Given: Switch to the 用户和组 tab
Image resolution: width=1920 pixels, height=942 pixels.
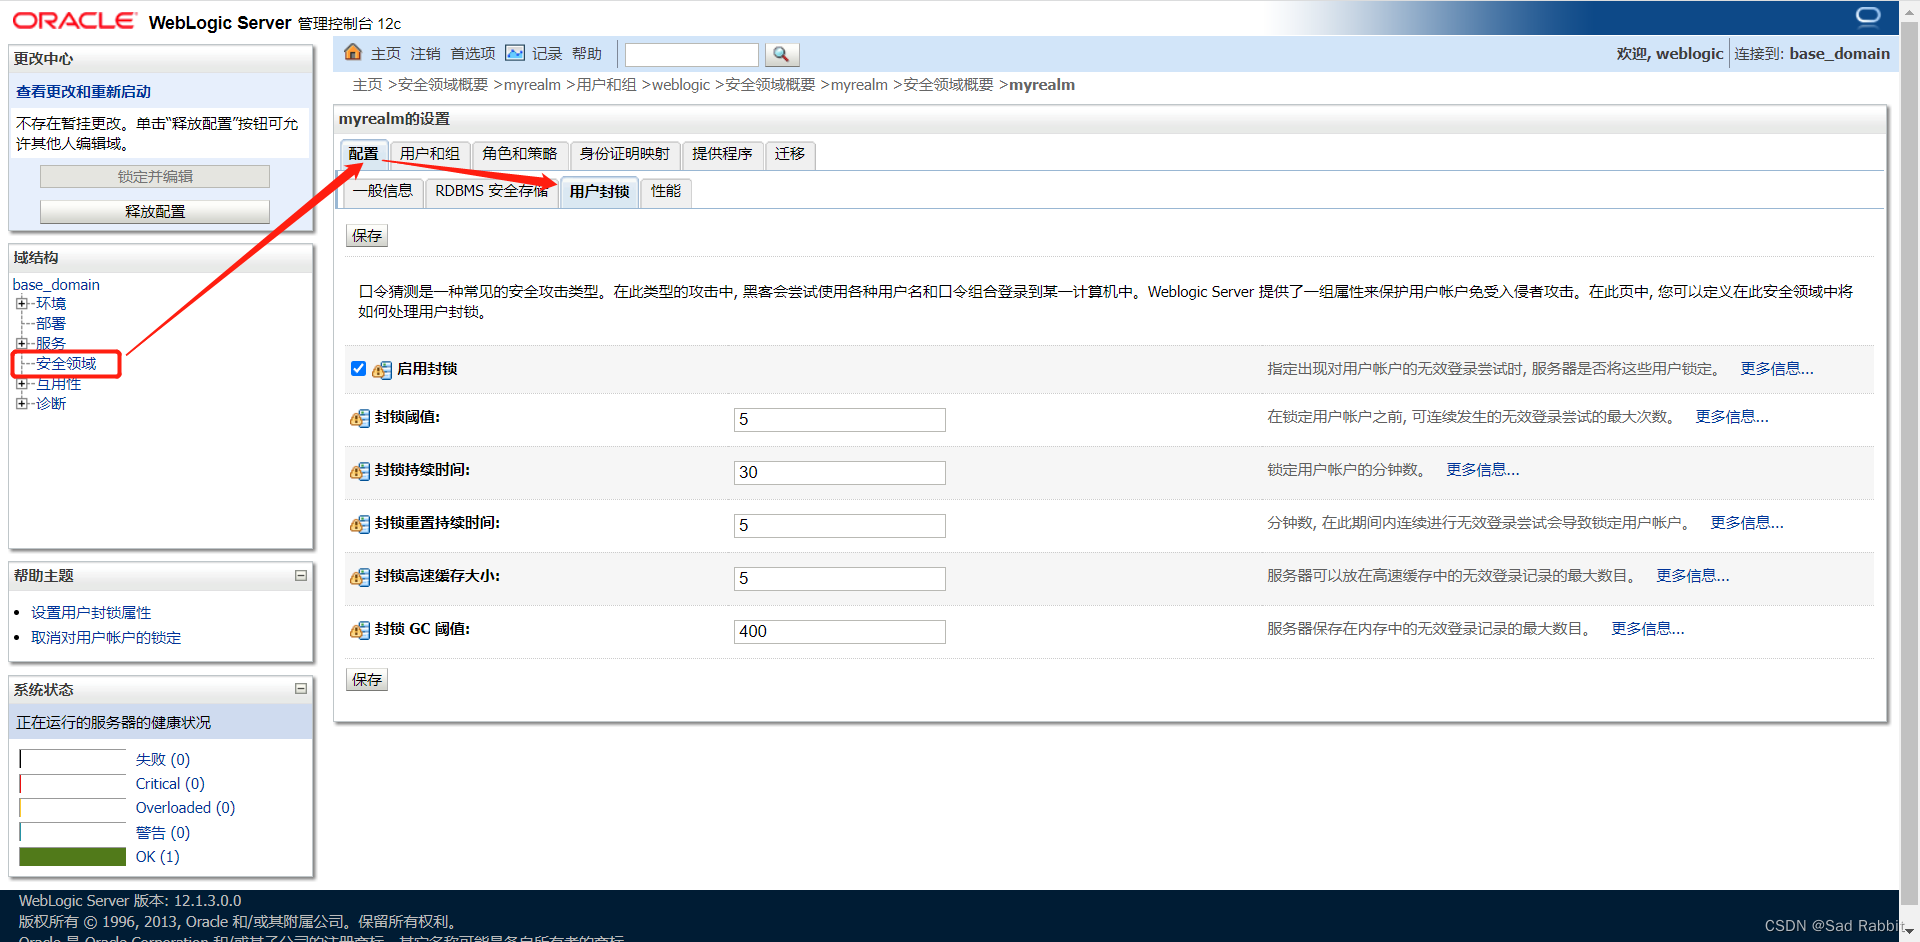Looking at the screenshot, I should tap(430, 154).
